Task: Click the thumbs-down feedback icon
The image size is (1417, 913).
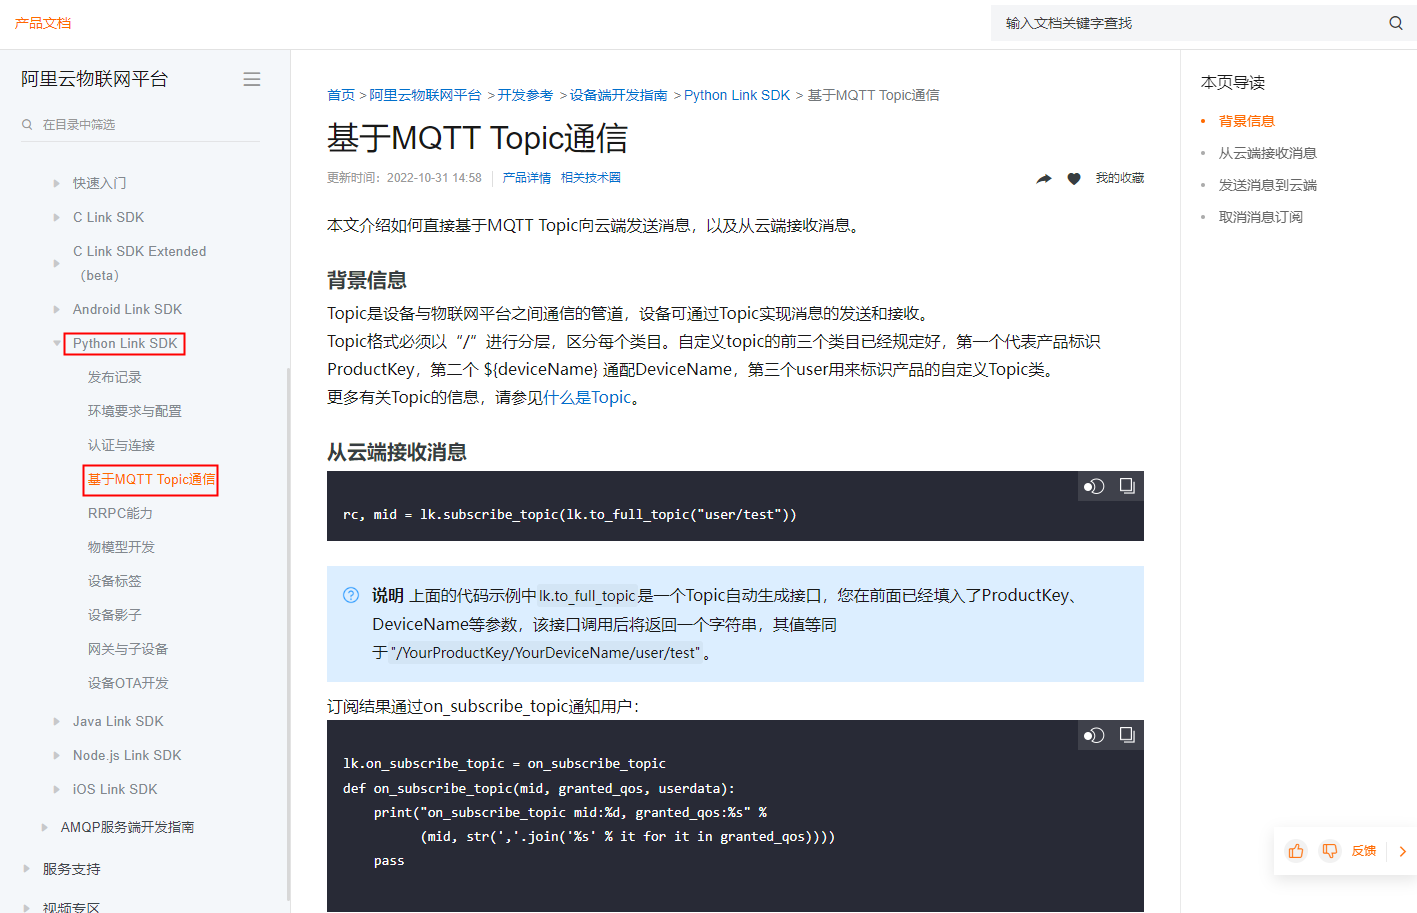Action: coord(1330,851)
